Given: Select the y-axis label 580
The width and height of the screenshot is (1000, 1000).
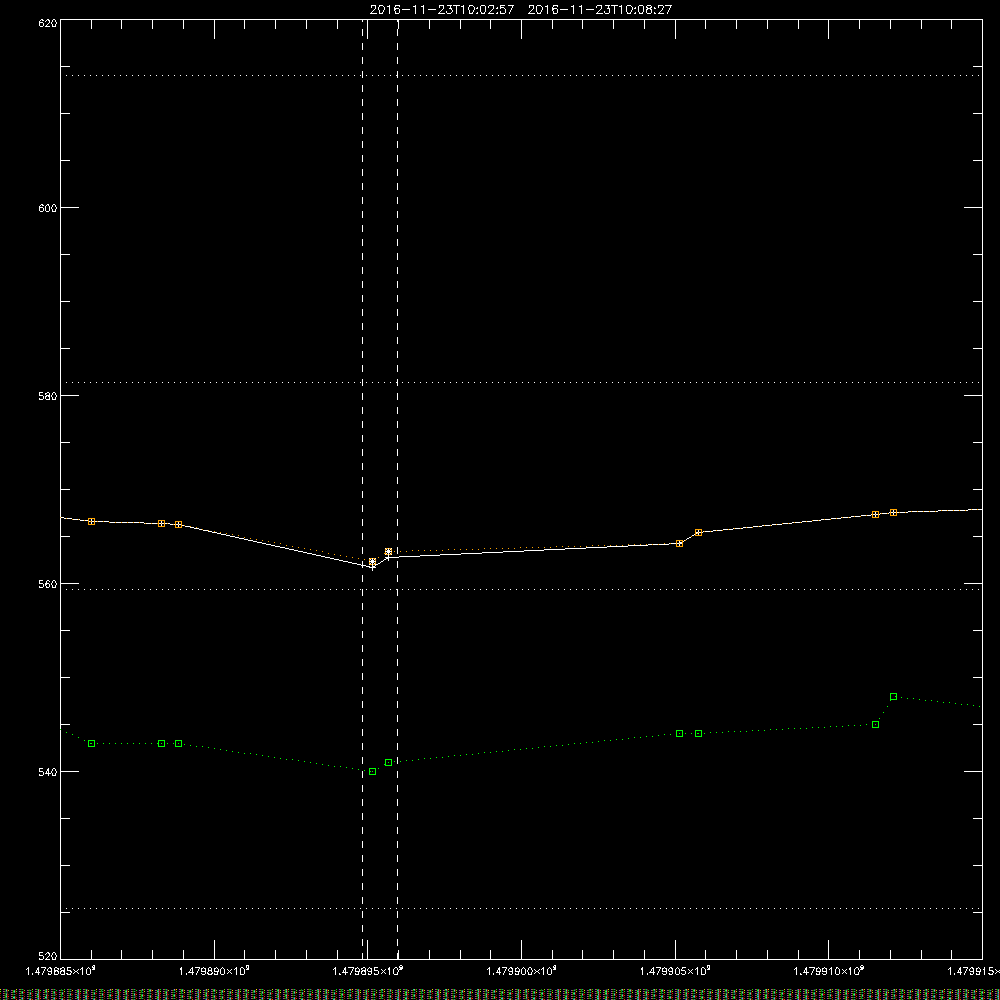Looking at the screenshot, I should 48,396.
